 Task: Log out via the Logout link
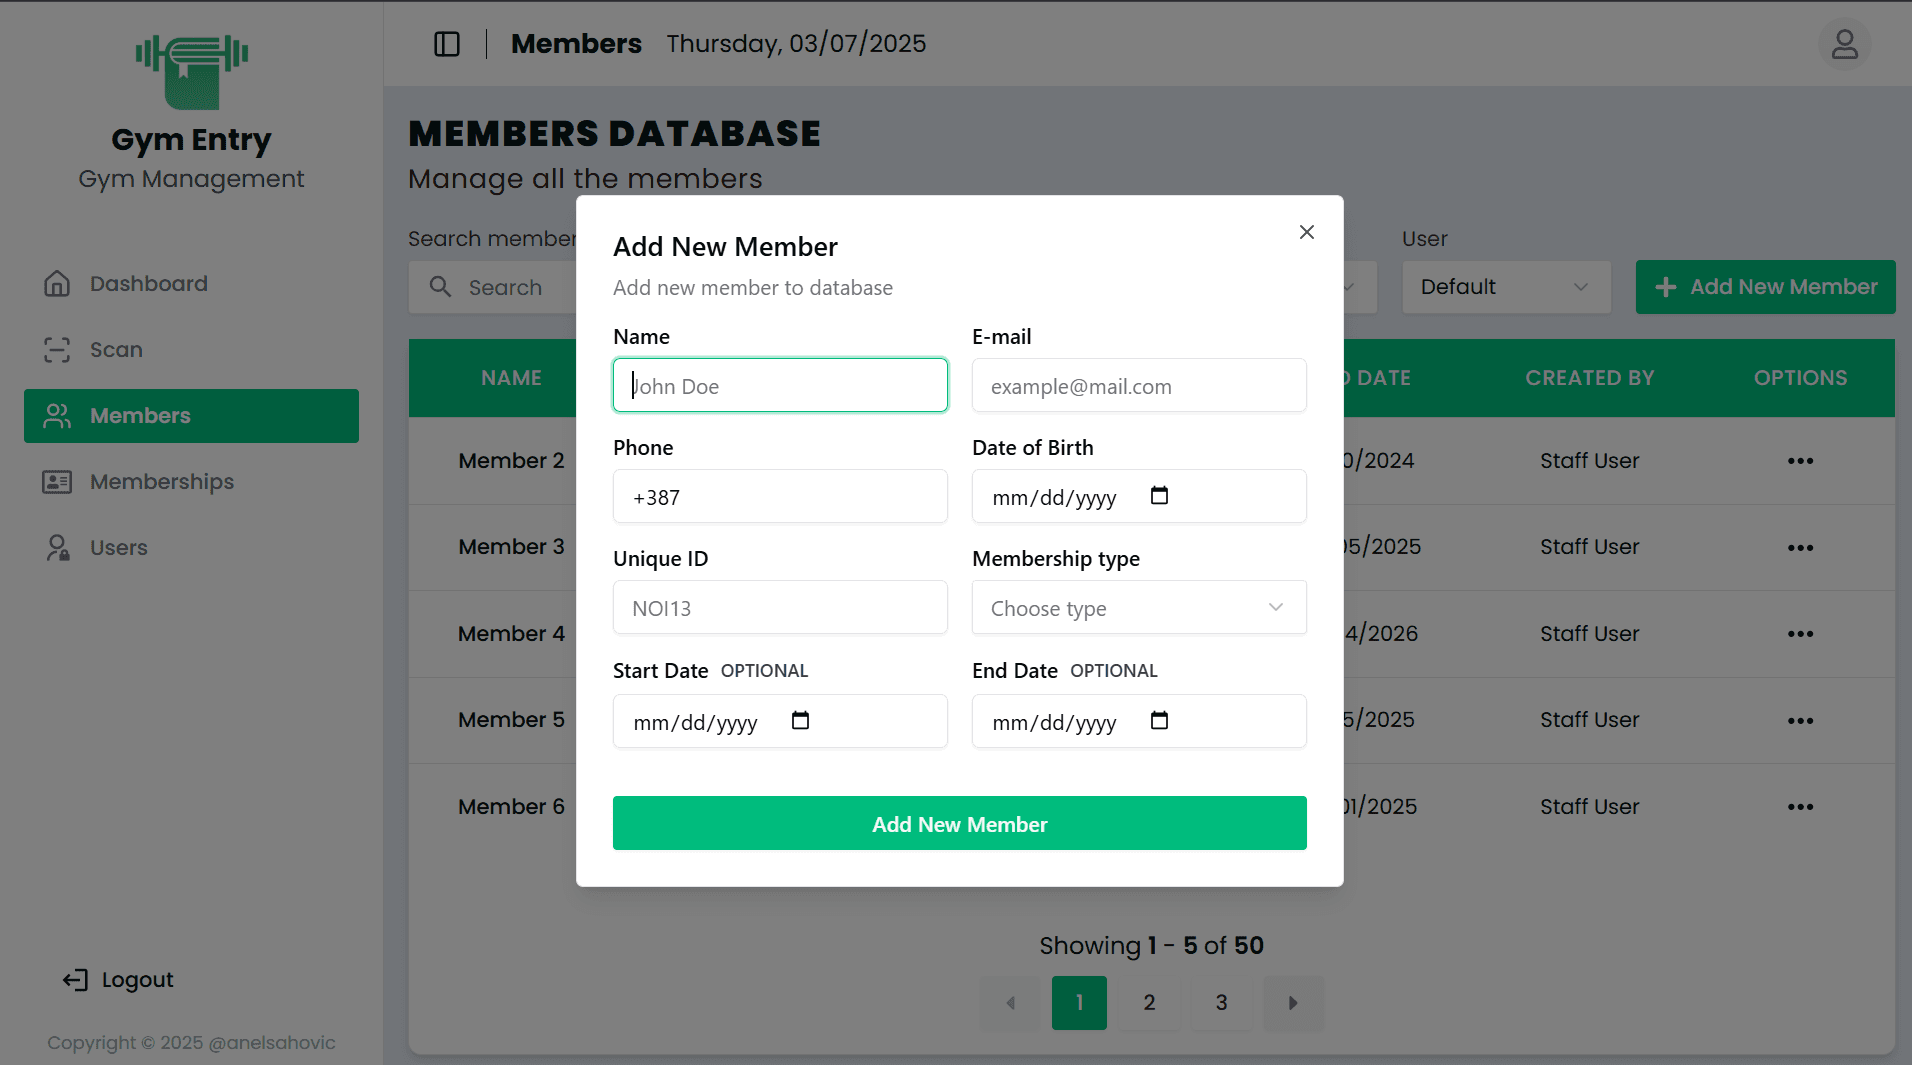pyautogui.click(x=118, y=980)
